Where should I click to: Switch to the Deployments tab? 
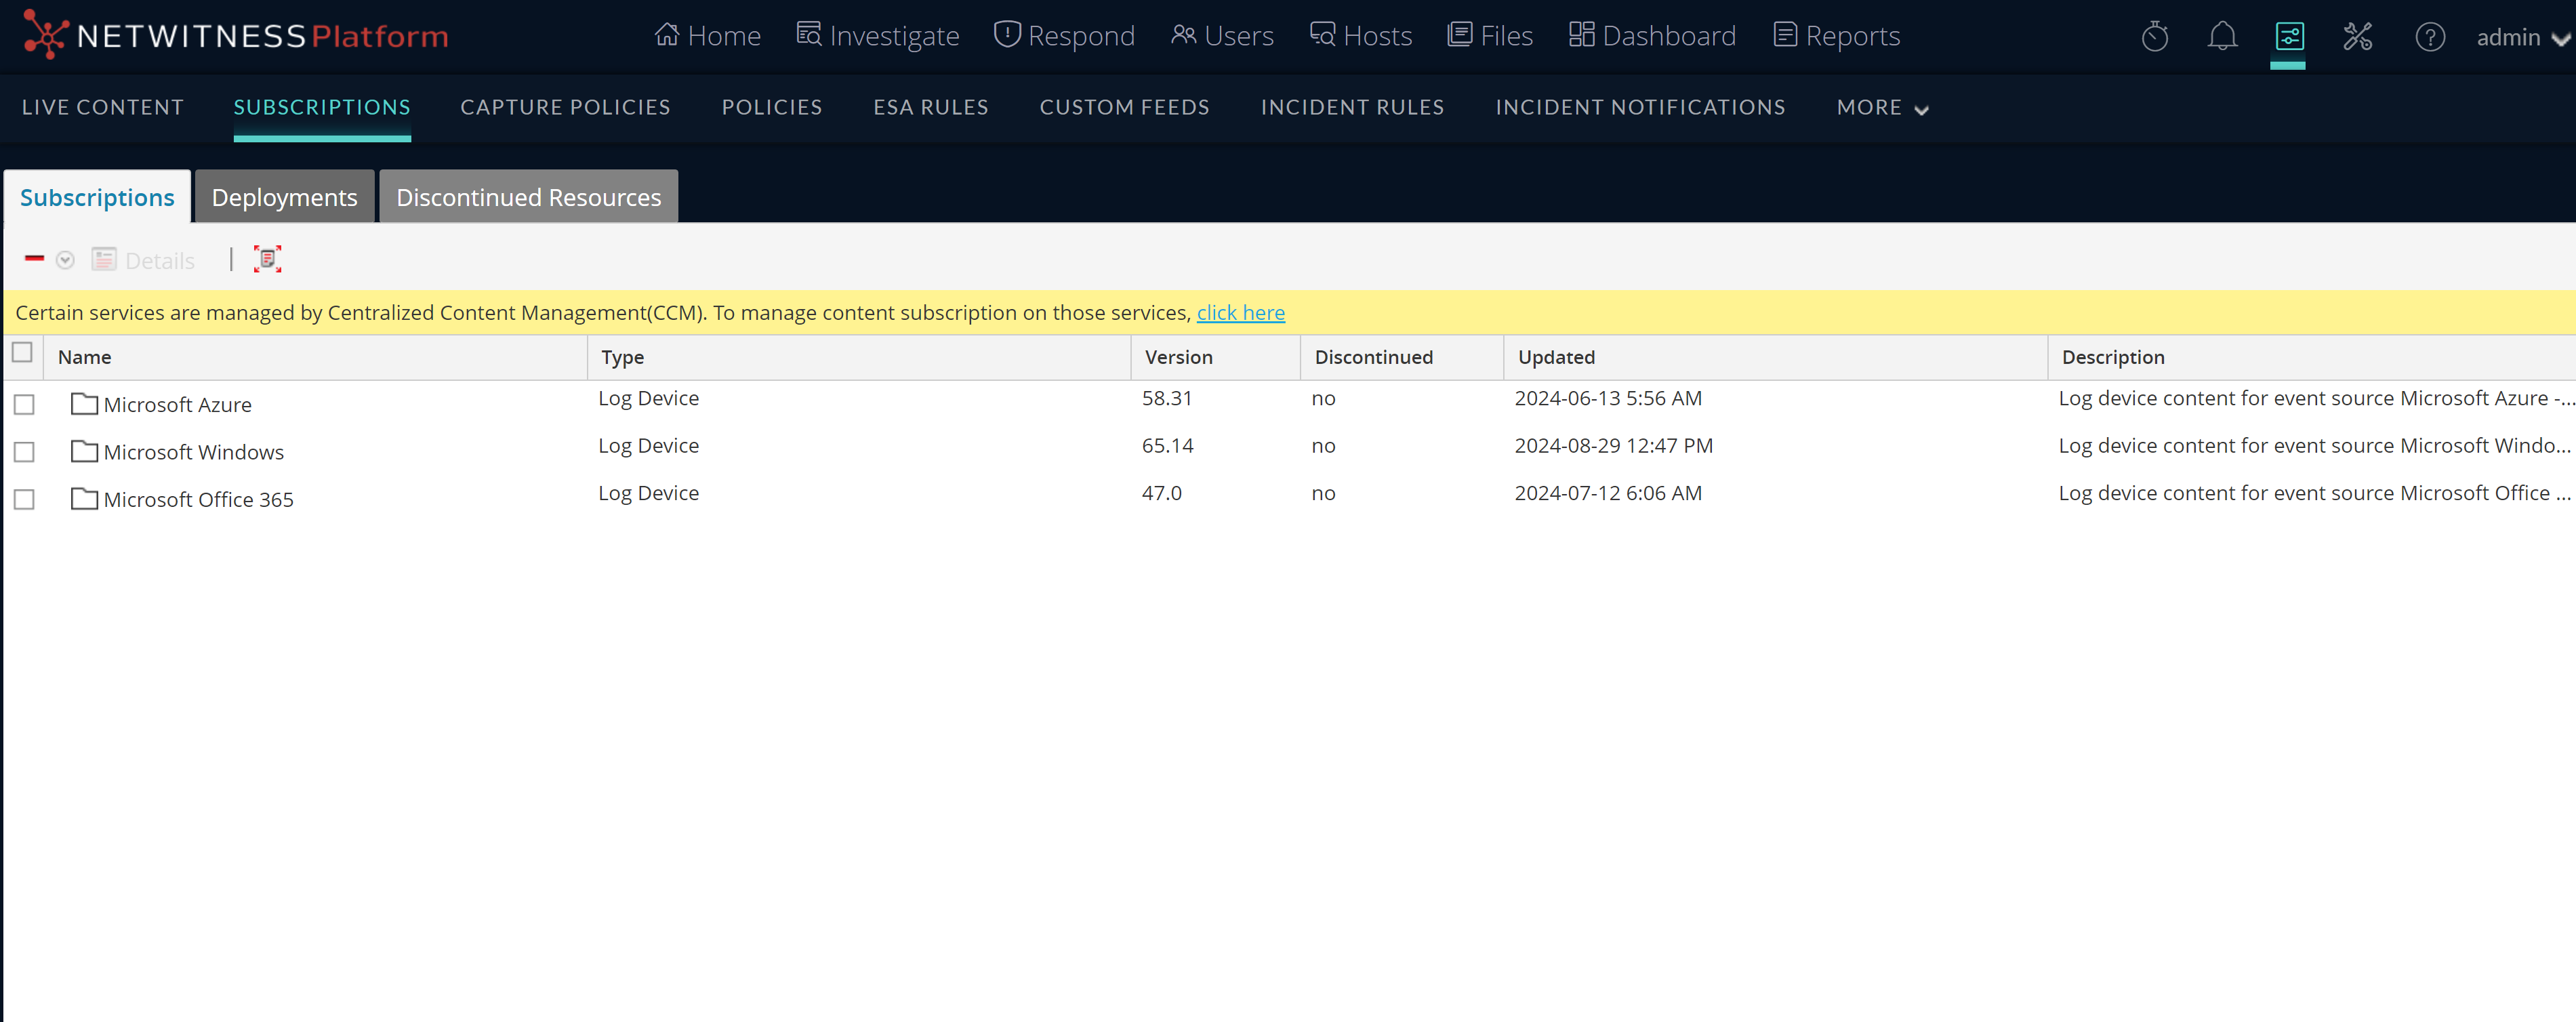[284, 197]
